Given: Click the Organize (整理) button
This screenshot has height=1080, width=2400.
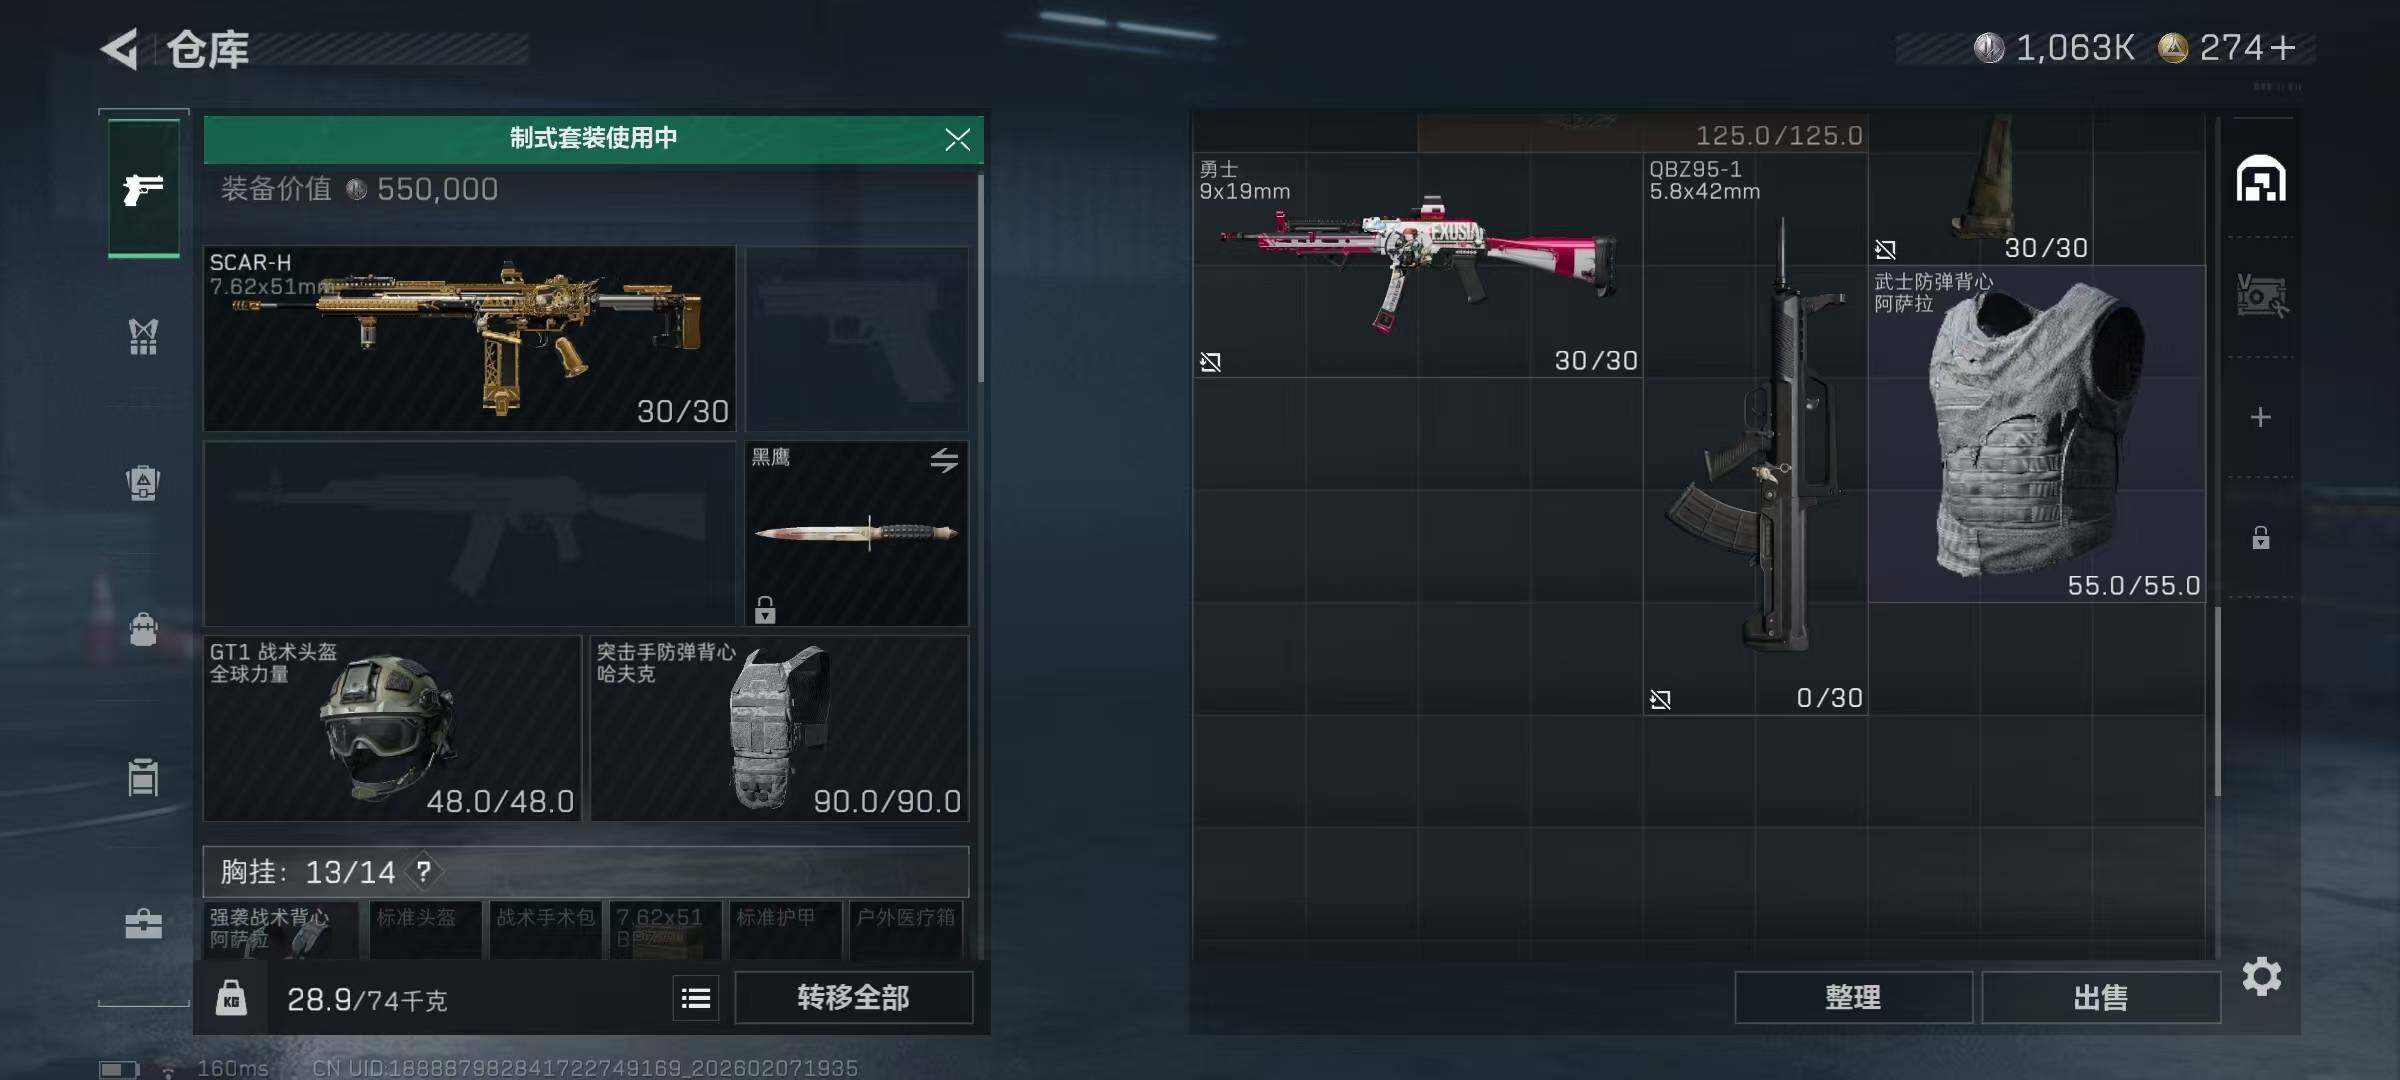Looking at the screenshot, I should coord(1853,997).
